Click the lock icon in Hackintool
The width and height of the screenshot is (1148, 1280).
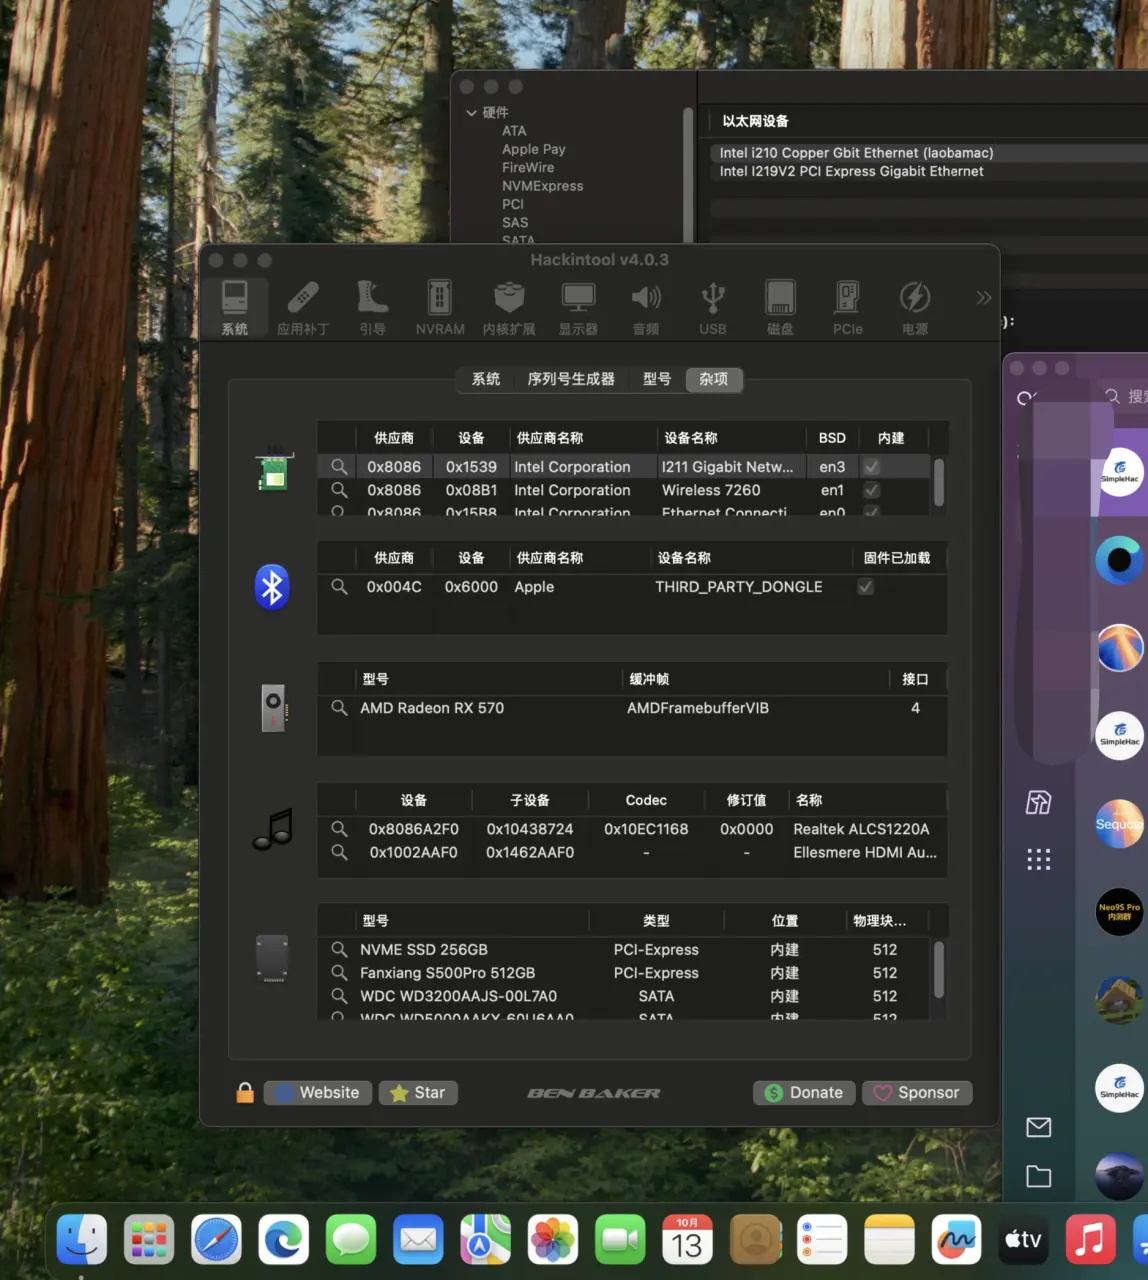(x=245, y=1092)
